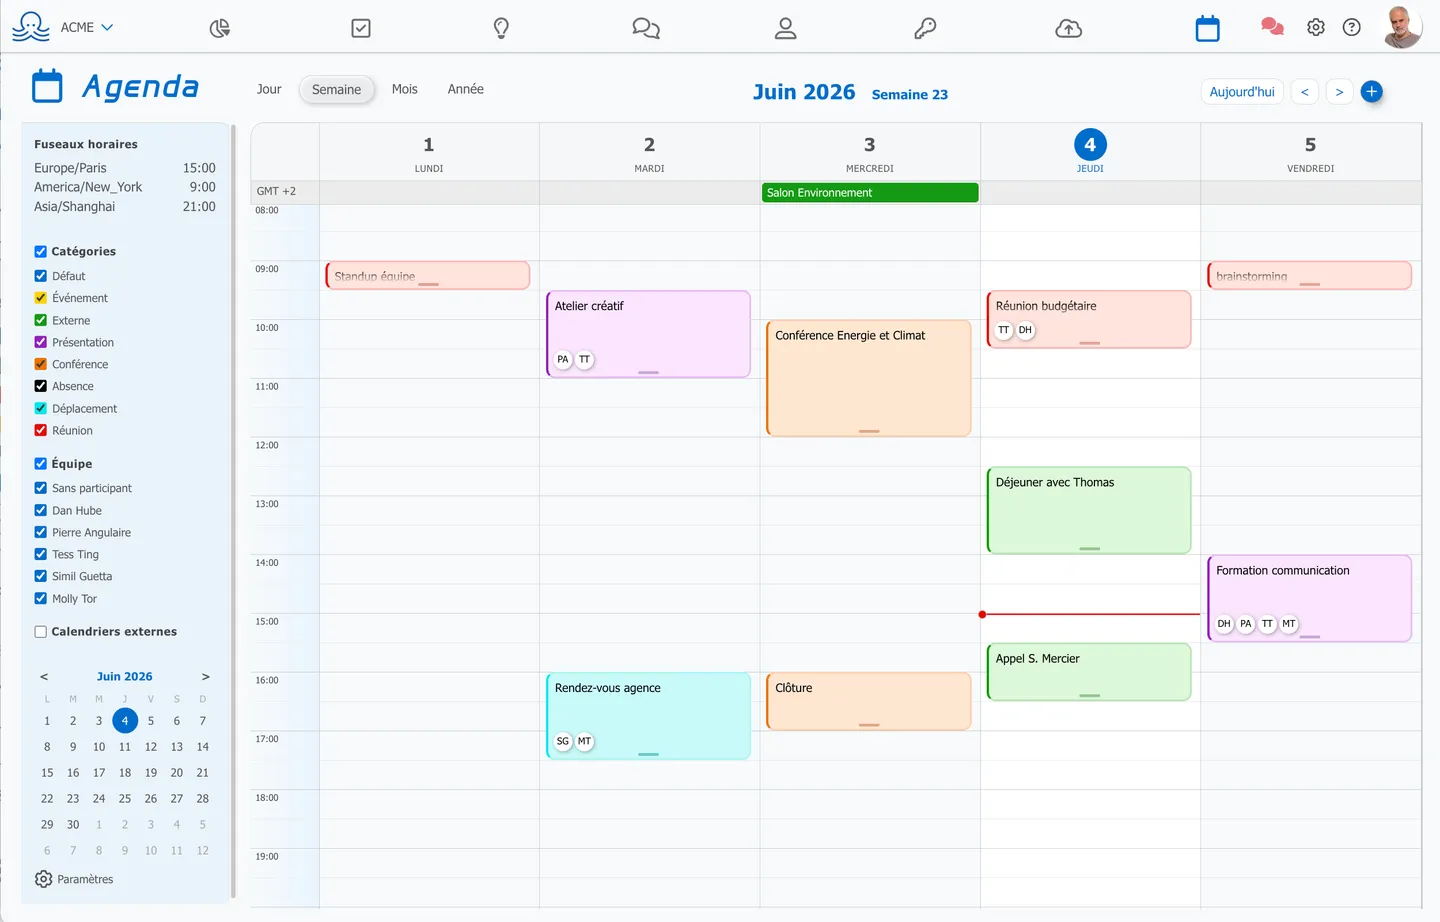
Task: Open the red chat messages icon
Action: pos(1272,27)
